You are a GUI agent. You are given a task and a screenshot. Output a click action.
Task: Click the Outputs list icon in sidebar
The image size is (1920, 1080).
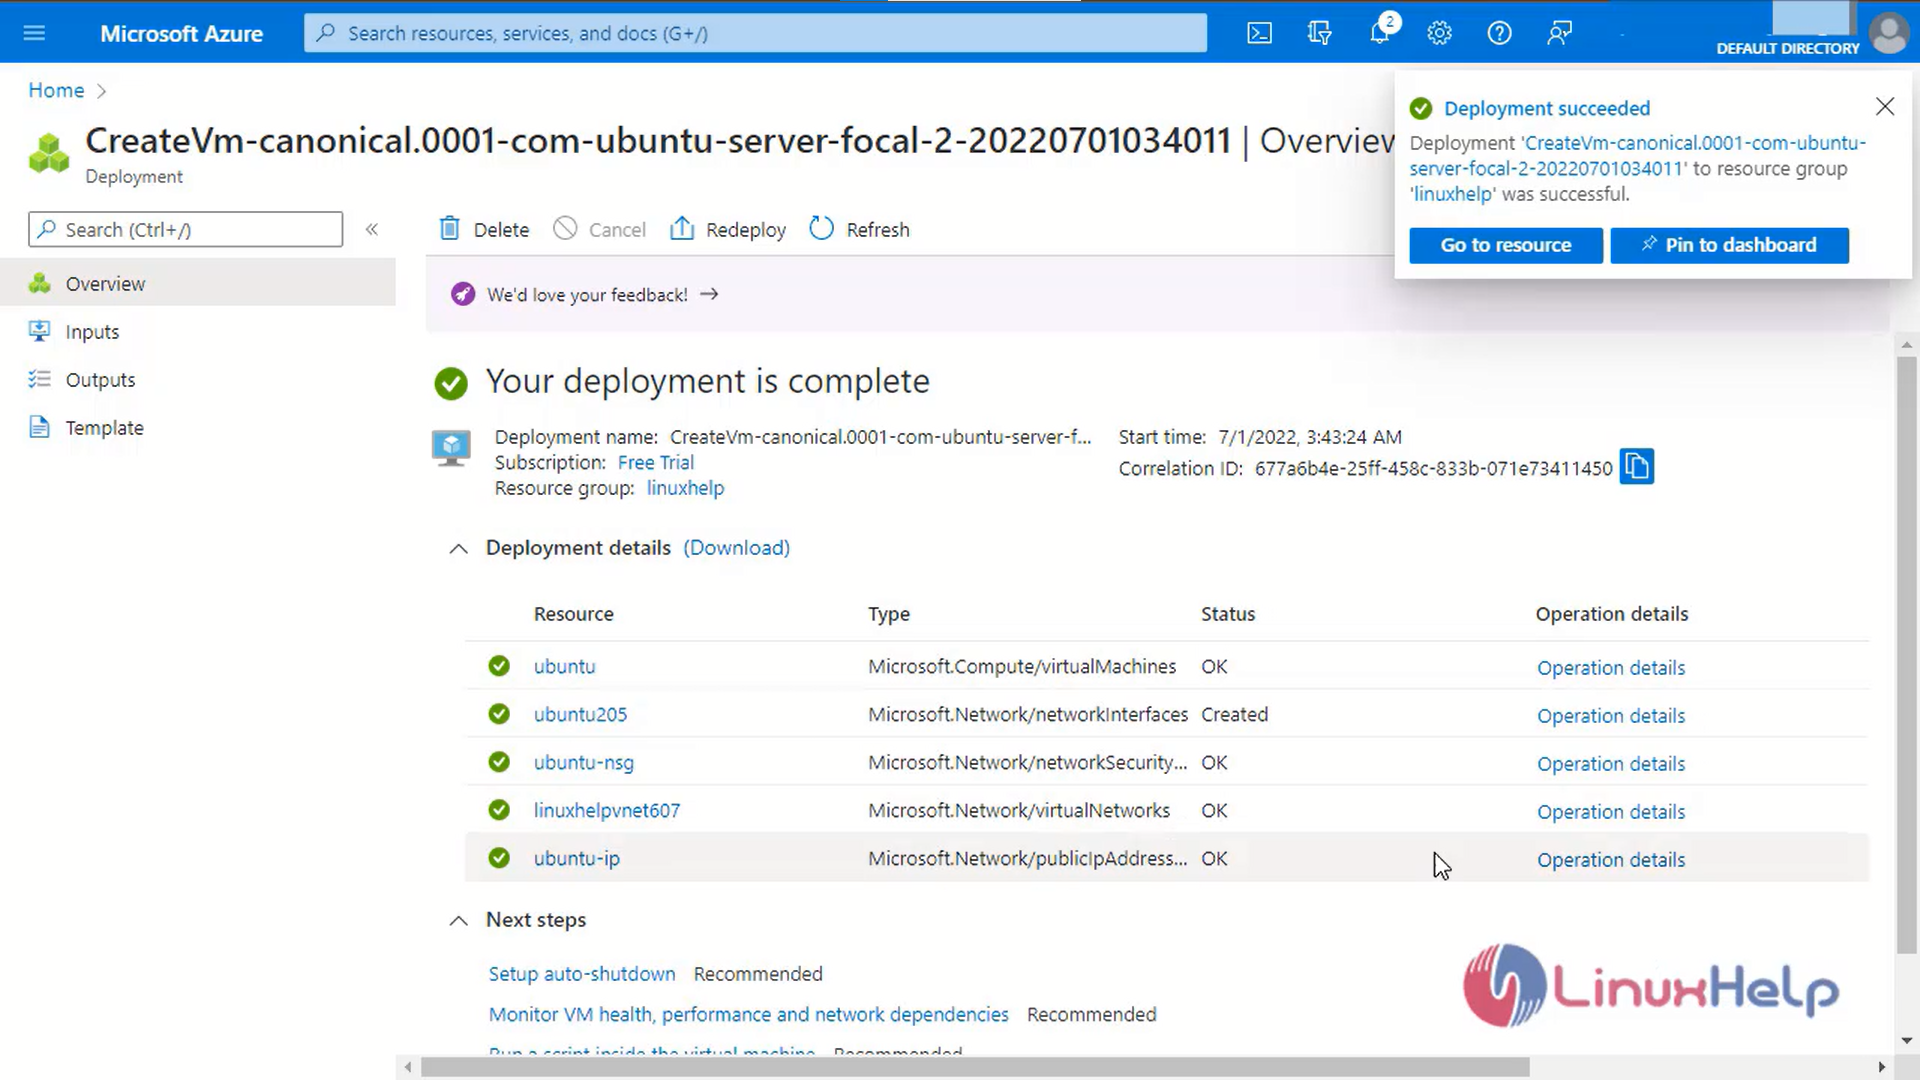(39, 379)
